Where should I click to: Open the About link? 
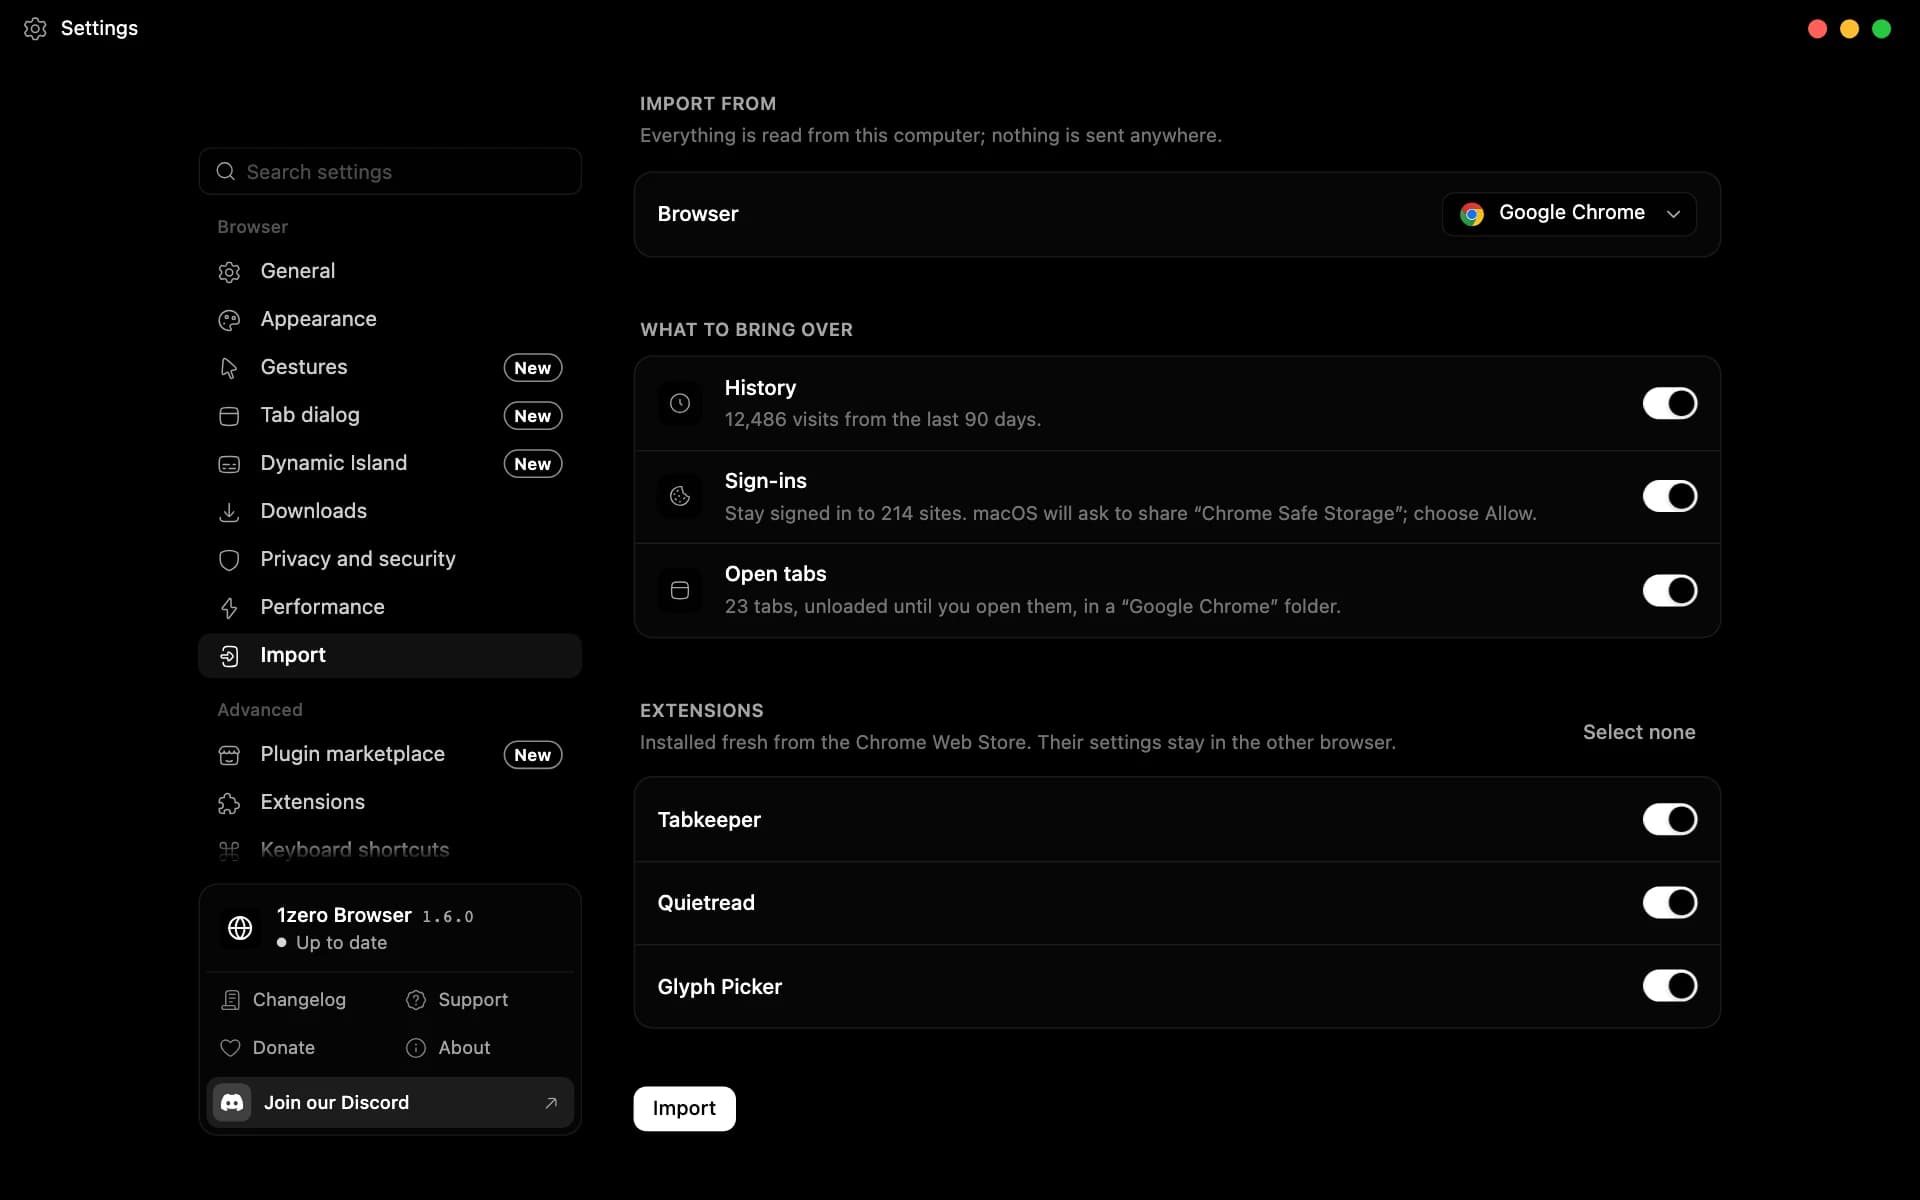pos(448,1048)
